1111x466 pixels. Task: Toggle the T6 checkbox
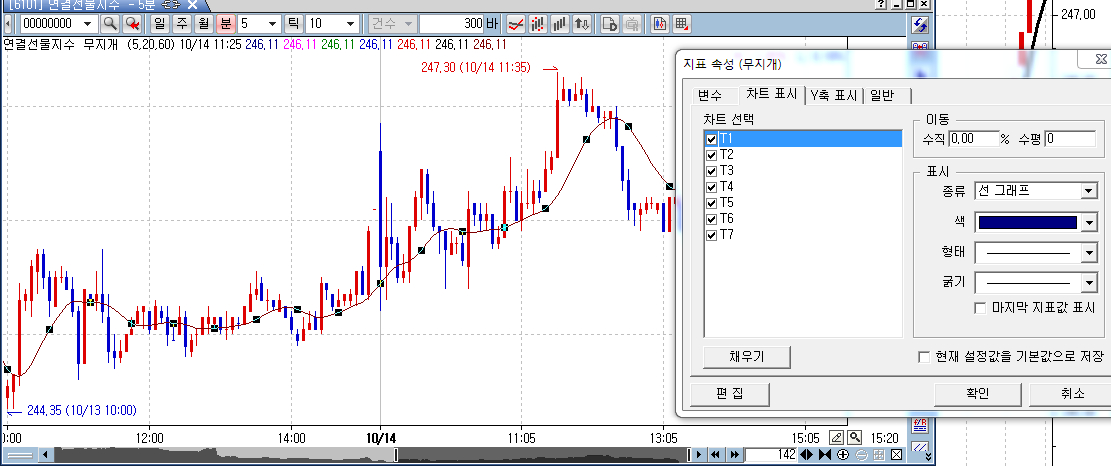coord(711,219)
